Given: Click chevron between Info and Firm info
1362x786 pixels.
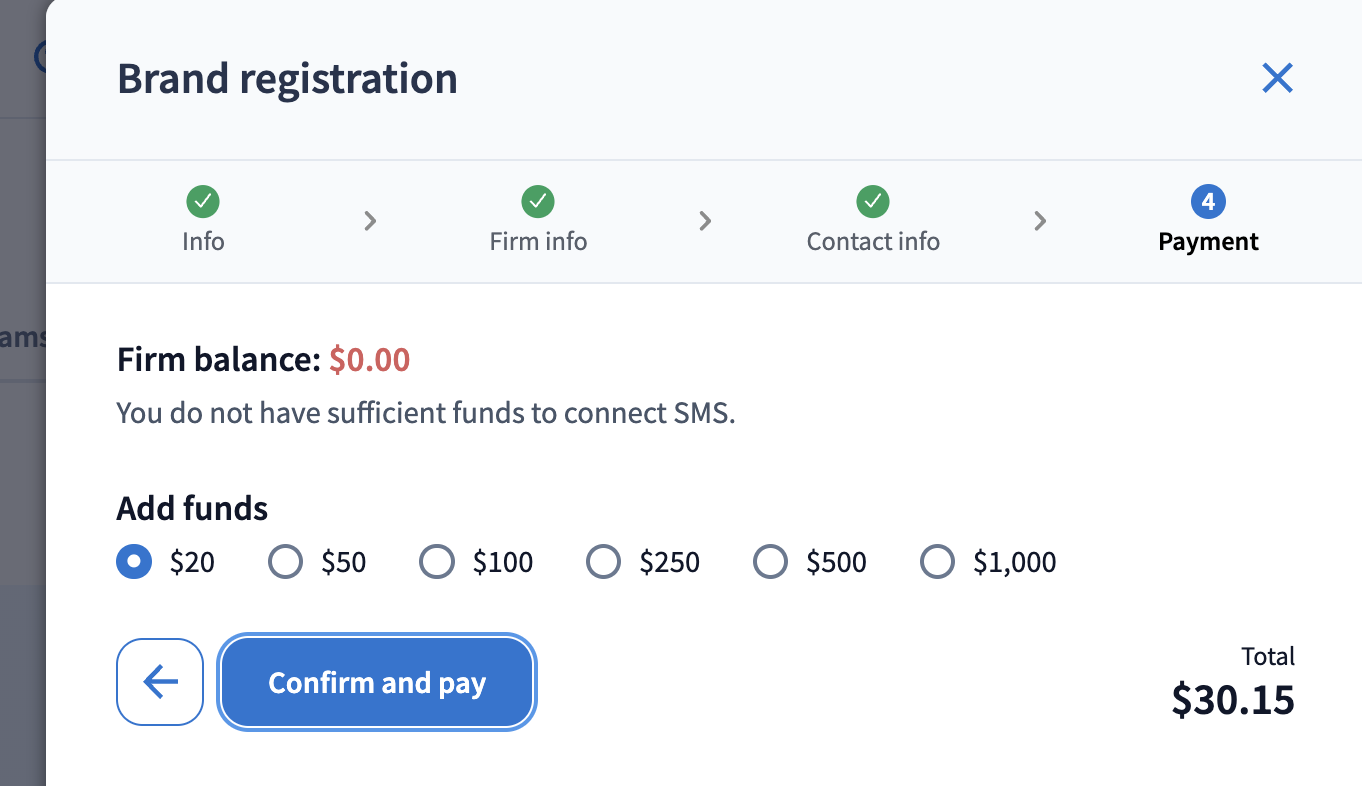Looking at the screenshot, I should (x=370, y=221).
